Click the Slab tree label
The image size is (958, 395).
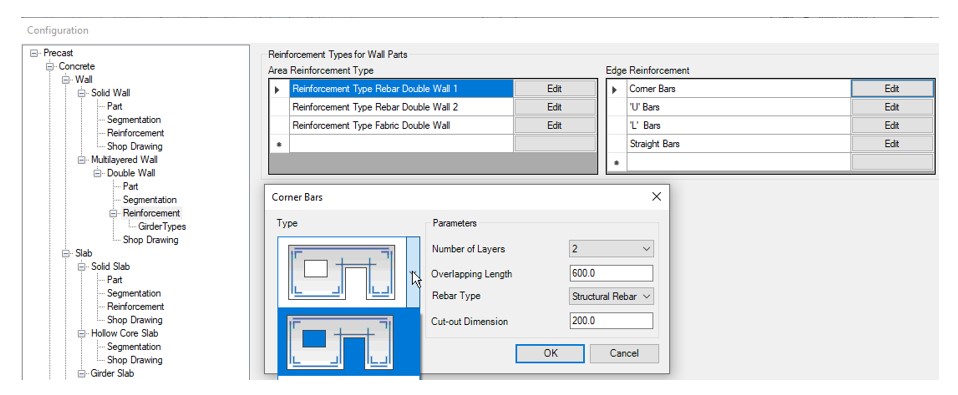point(84,253)
